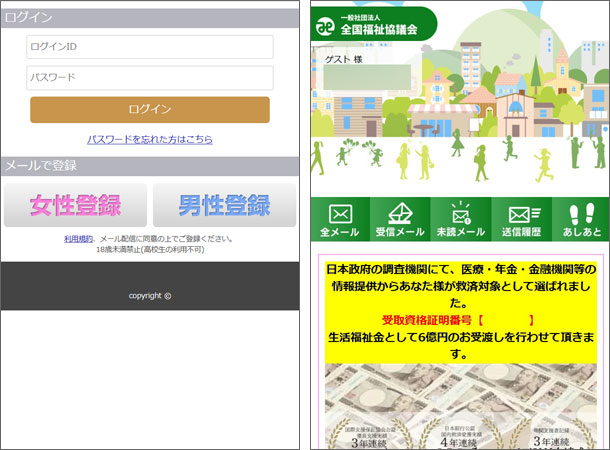Image resolution: width=610 pixels, height=450 pixels.
Task: Click into the パスワード field
Action: (x=150, y=78)
